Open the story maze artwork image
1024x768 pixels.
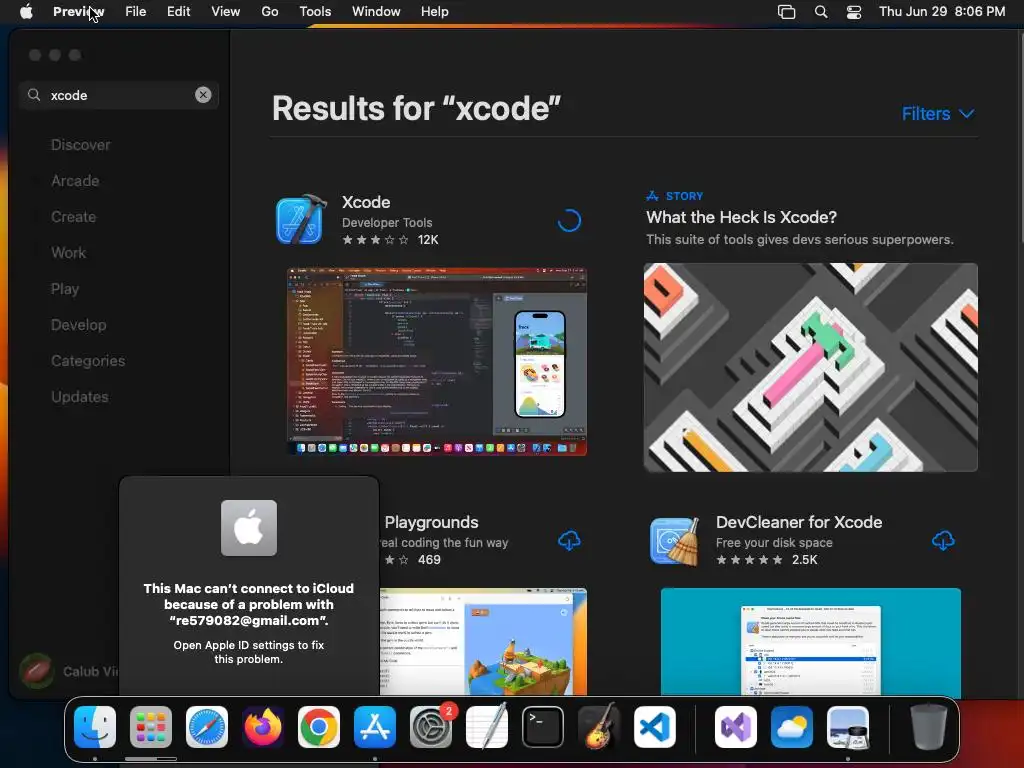tap(810, 367)
